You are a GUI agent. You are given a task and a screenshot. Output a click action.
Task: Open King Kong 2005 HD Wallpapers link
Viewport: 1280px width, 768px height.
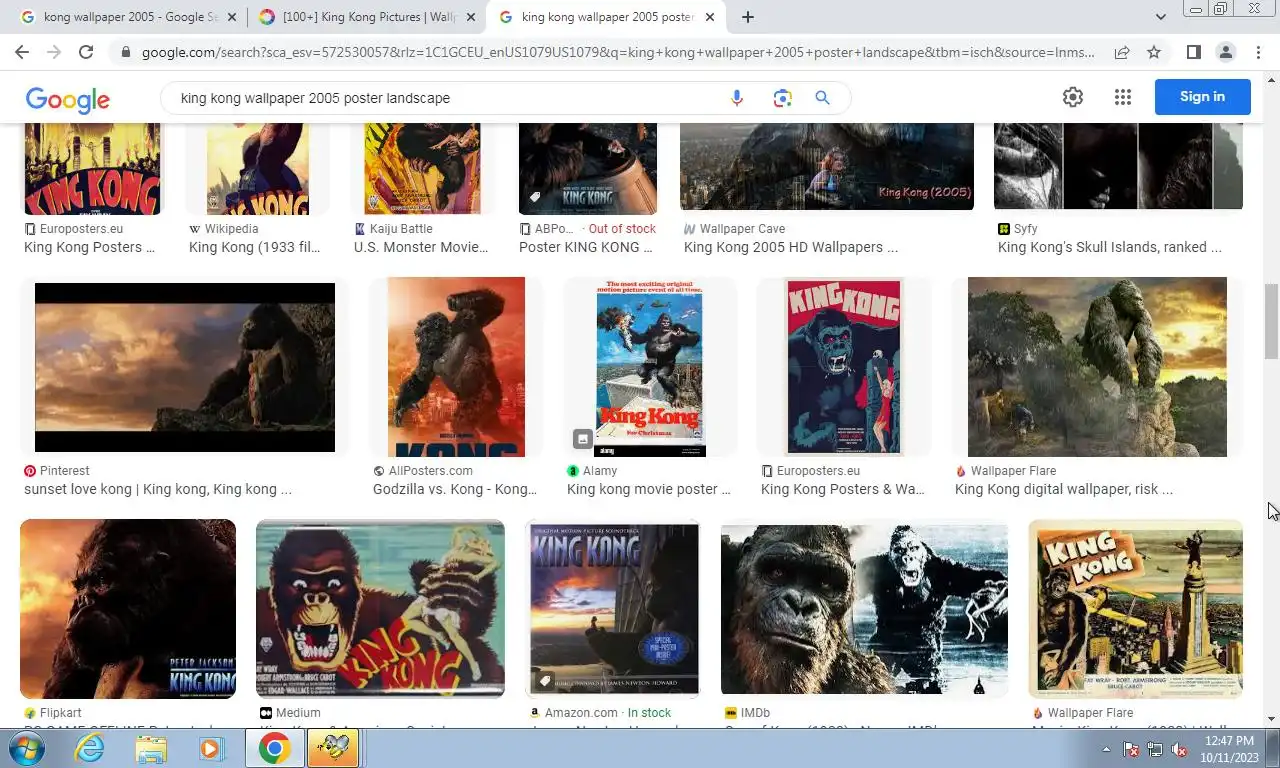click(x=791, y=247)
